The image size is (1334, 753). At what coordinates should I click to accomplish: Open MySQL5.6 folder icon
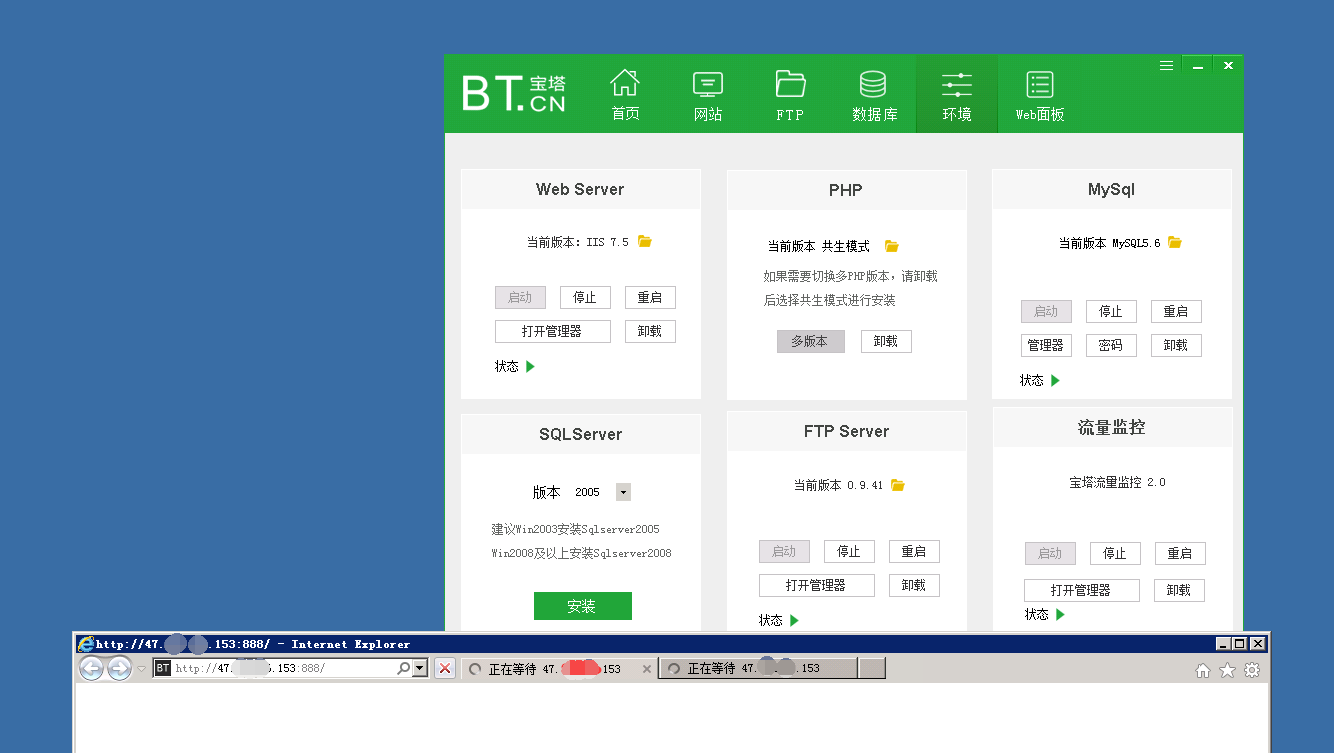coord(1175,242)
